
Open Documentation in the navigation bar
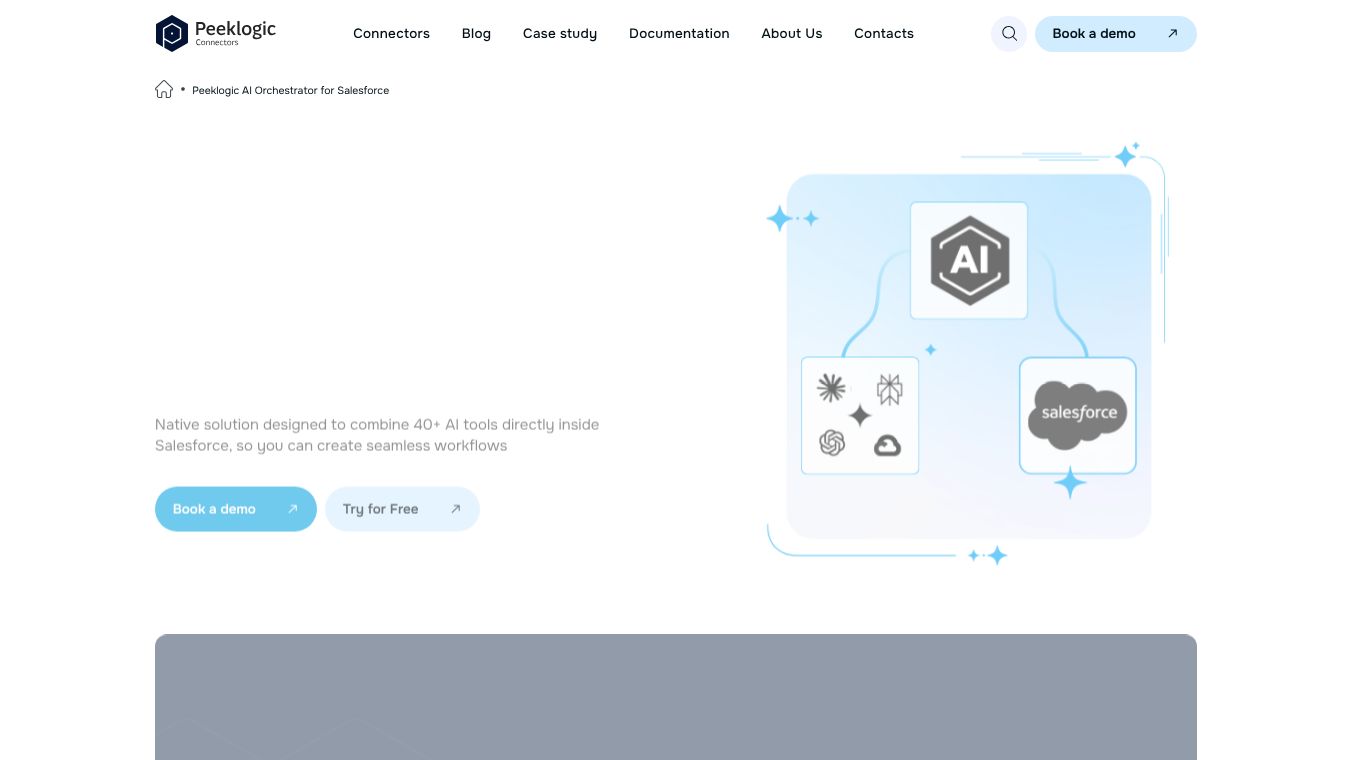point(679,33)
